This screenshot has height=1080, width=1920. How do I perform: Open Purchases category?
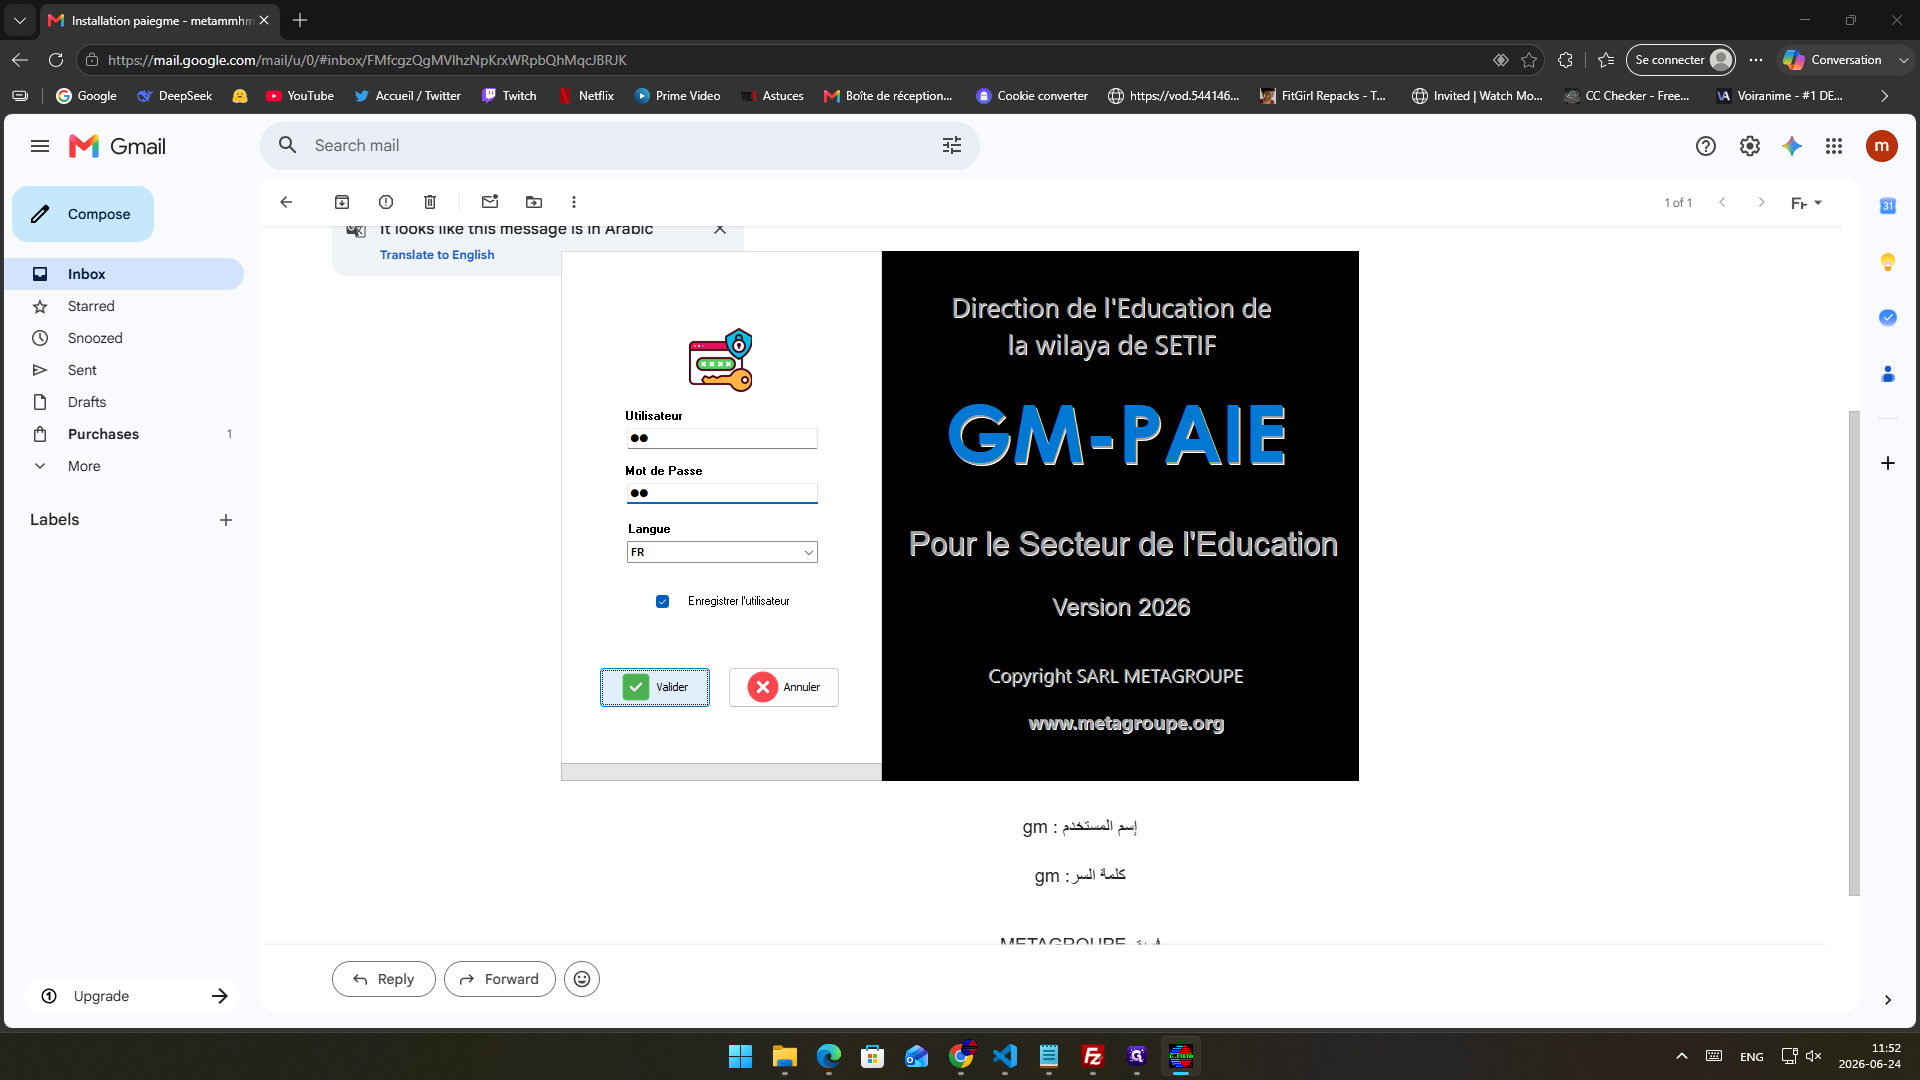124,434
